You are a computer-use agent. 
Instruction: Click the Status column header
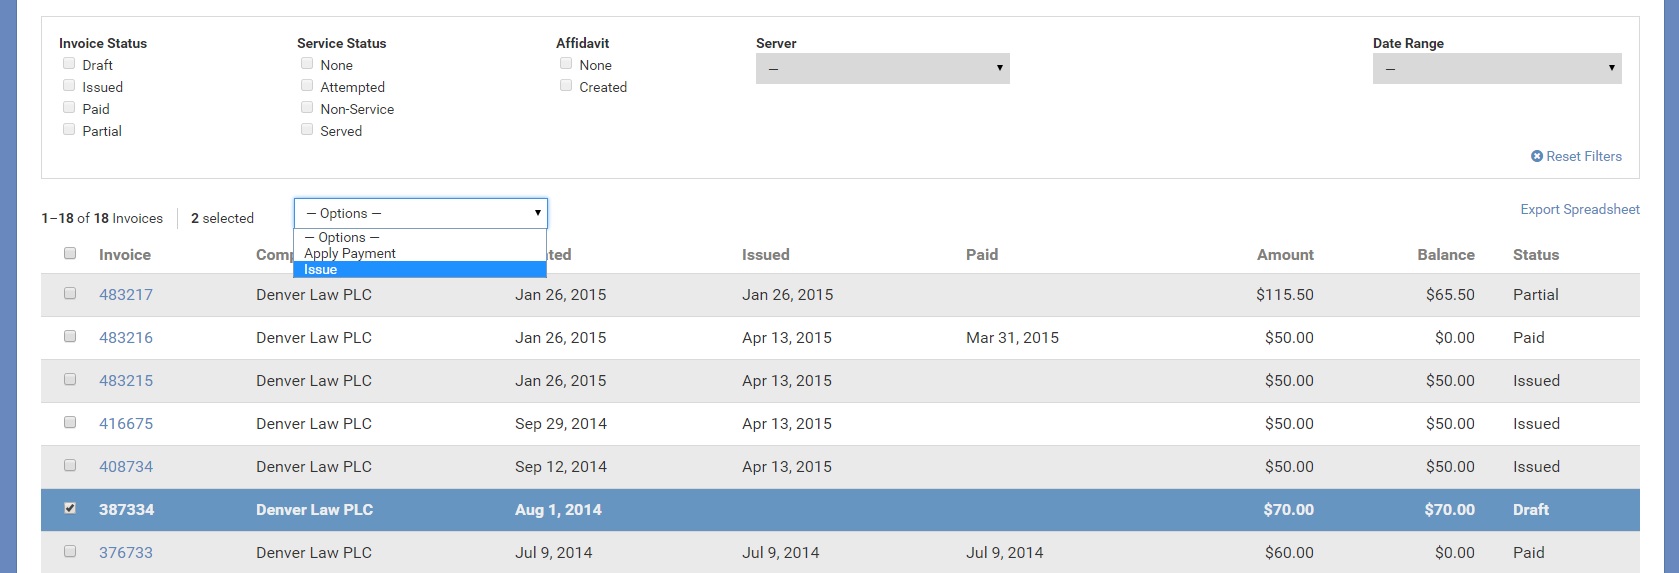coord(1535,255)
